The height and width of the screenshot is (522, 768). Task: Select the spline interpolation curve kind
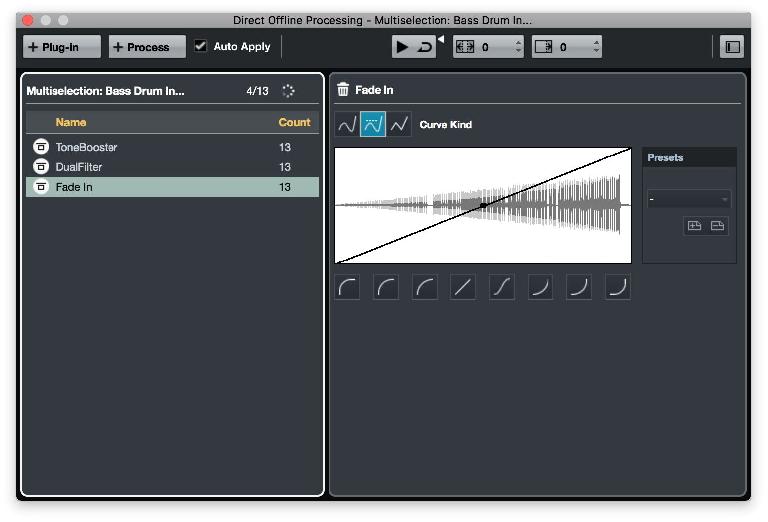tap(347, 124)
